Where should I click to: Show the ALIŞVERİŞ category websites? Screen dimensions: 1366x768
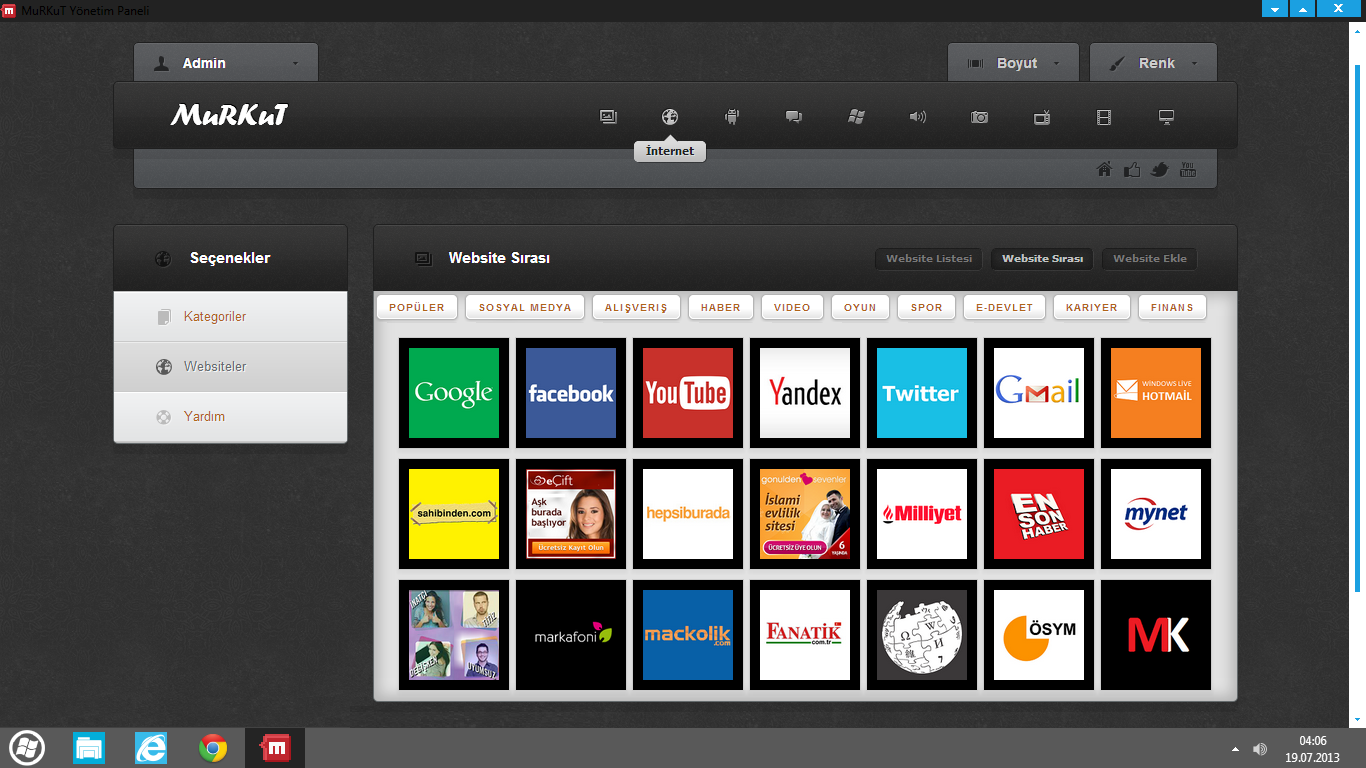click(636, 307)
